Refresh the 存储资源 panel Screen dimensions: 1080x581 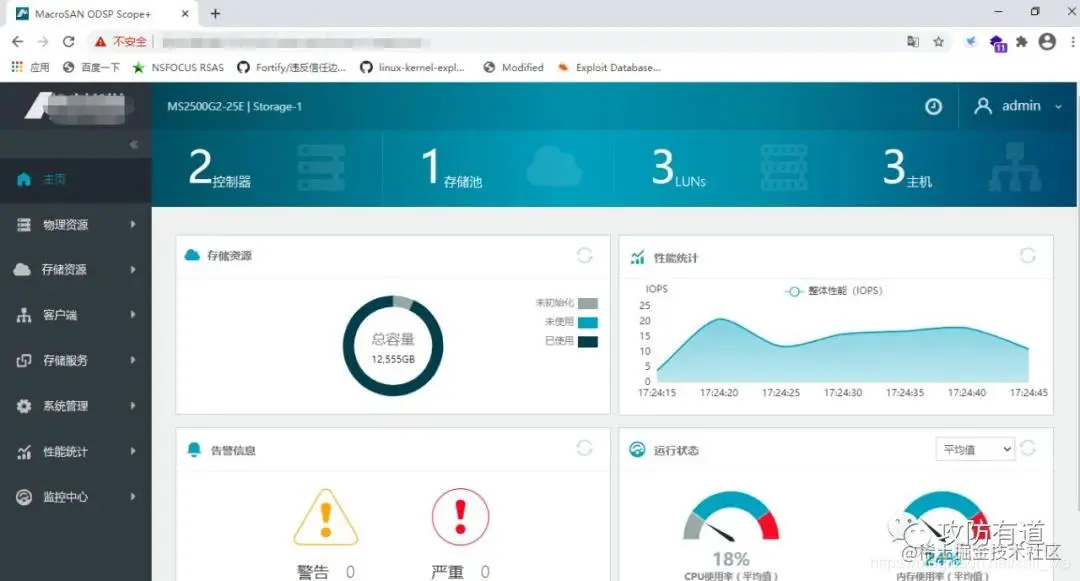click(585, 255)
